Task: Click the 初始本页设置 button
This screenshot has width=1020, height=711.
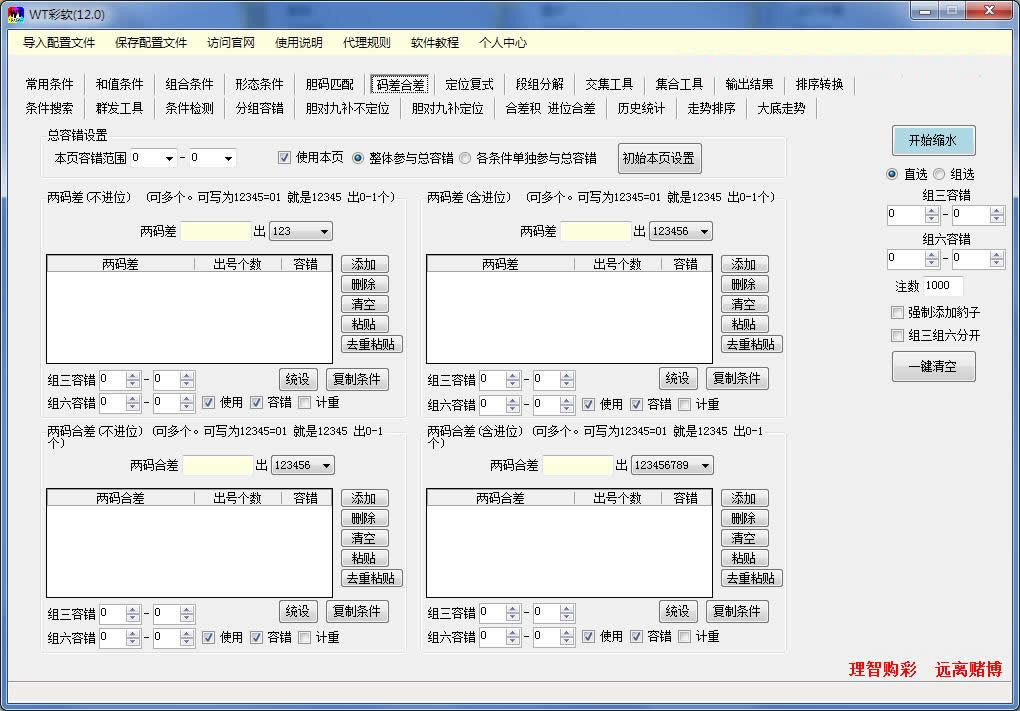Action: coord(659,158)
